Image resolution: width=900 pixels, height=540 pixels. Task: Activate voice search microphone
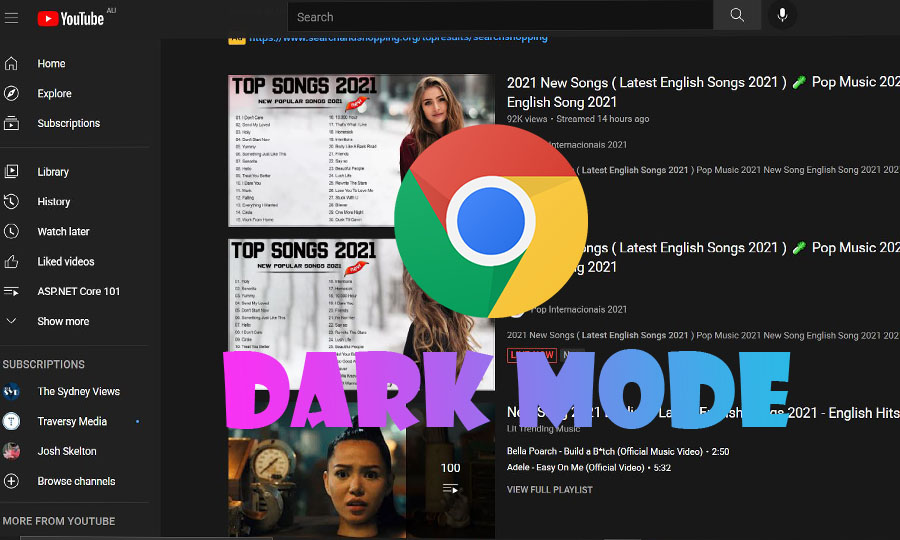(782, 15)
